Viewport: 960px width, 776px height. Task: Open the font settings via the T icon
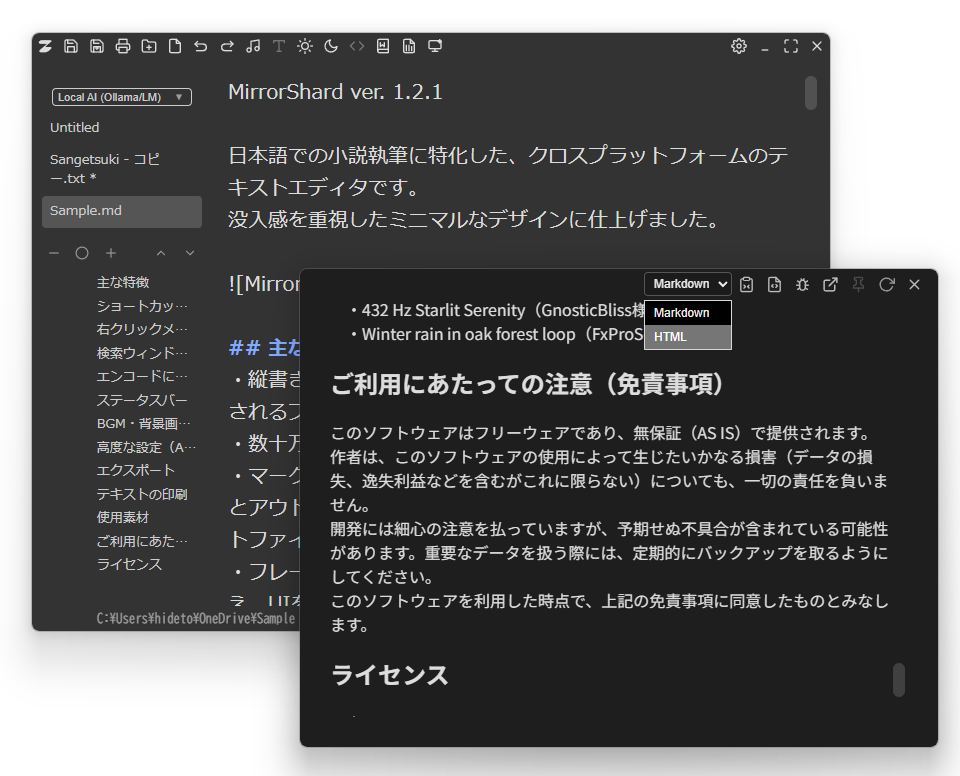[278, 46]
